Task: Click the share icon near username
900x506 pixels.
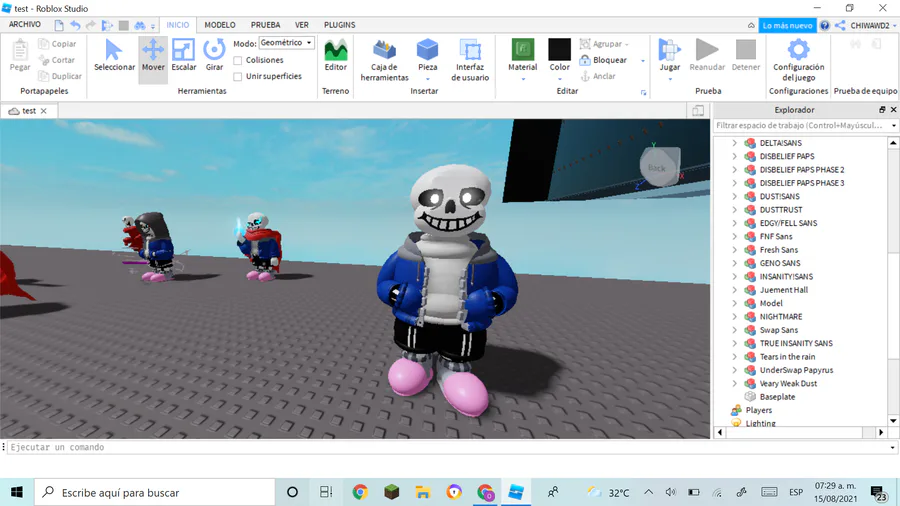Action: [x=840, y=25]
